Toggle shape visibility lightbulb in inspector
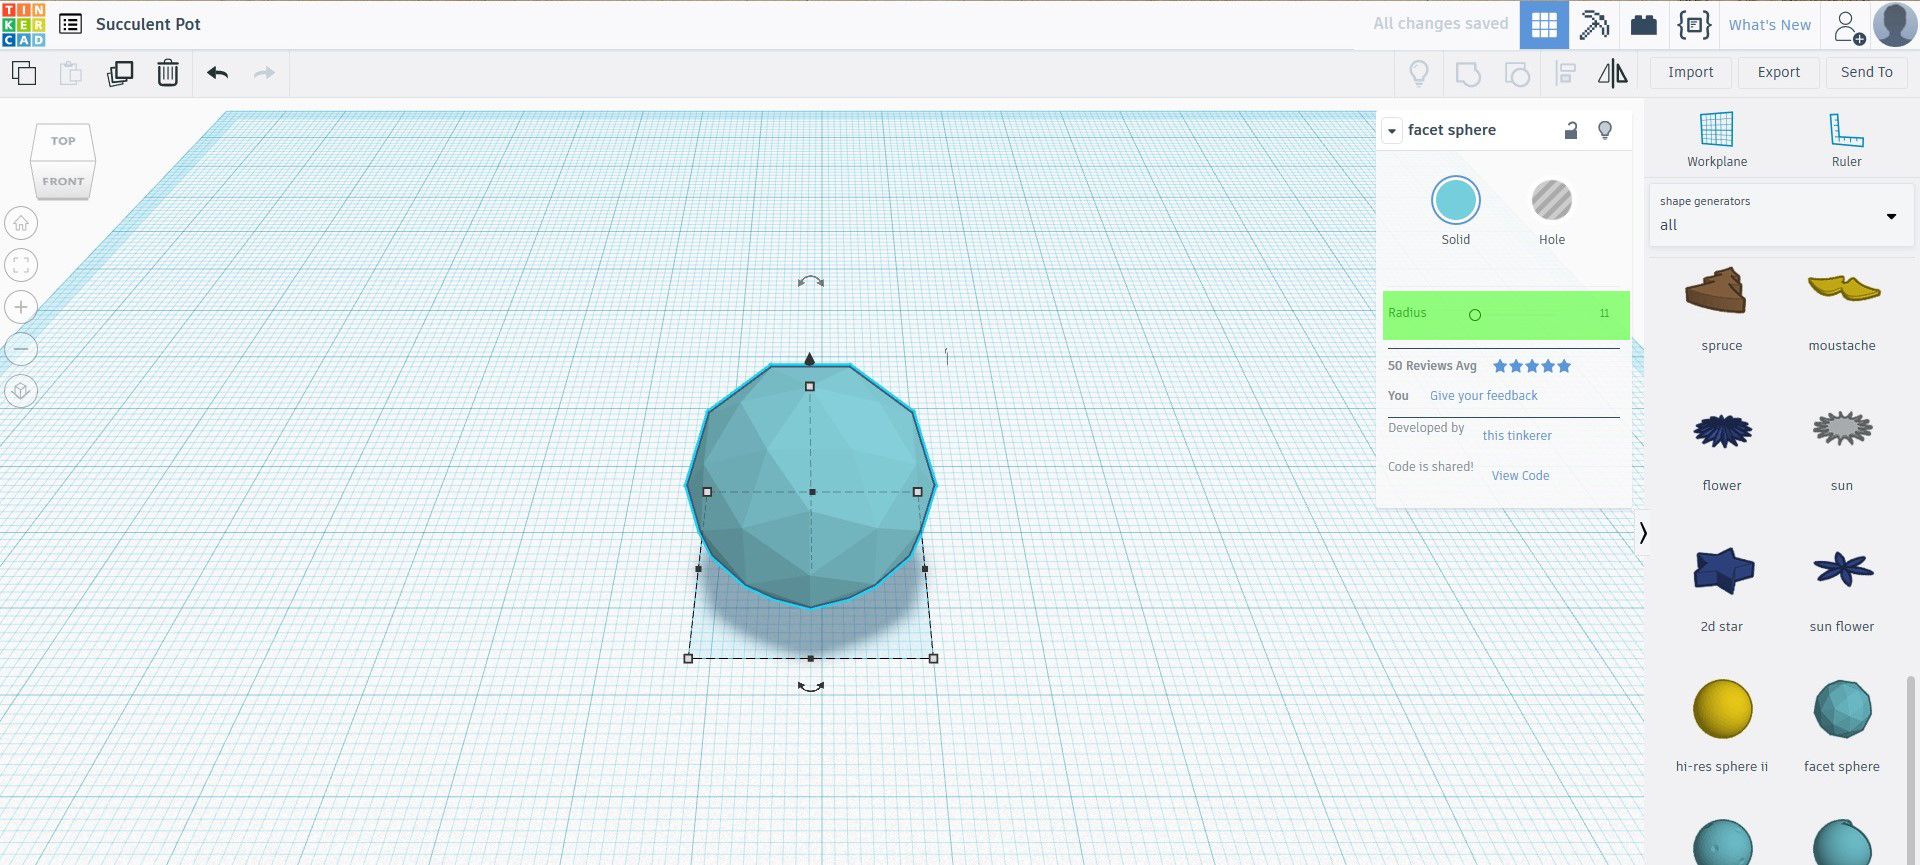 pyautogui.click(x=1605, y=130)
